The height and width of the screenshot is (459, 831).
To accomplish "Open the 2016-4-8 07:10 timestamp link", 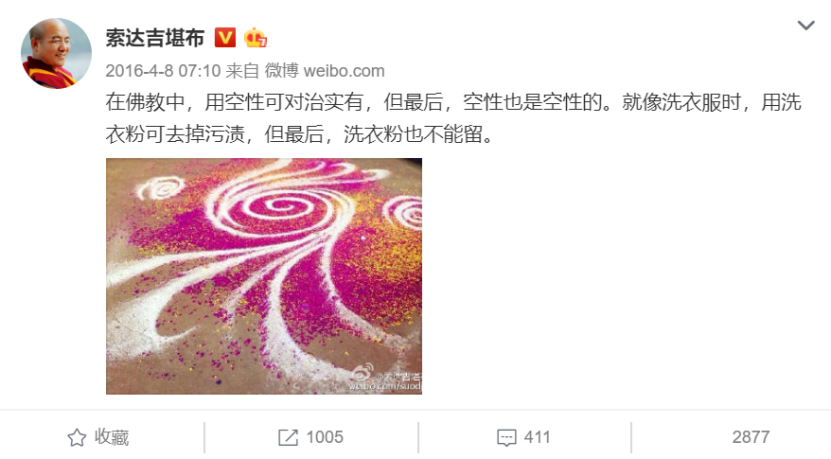I will coord(163,70).
